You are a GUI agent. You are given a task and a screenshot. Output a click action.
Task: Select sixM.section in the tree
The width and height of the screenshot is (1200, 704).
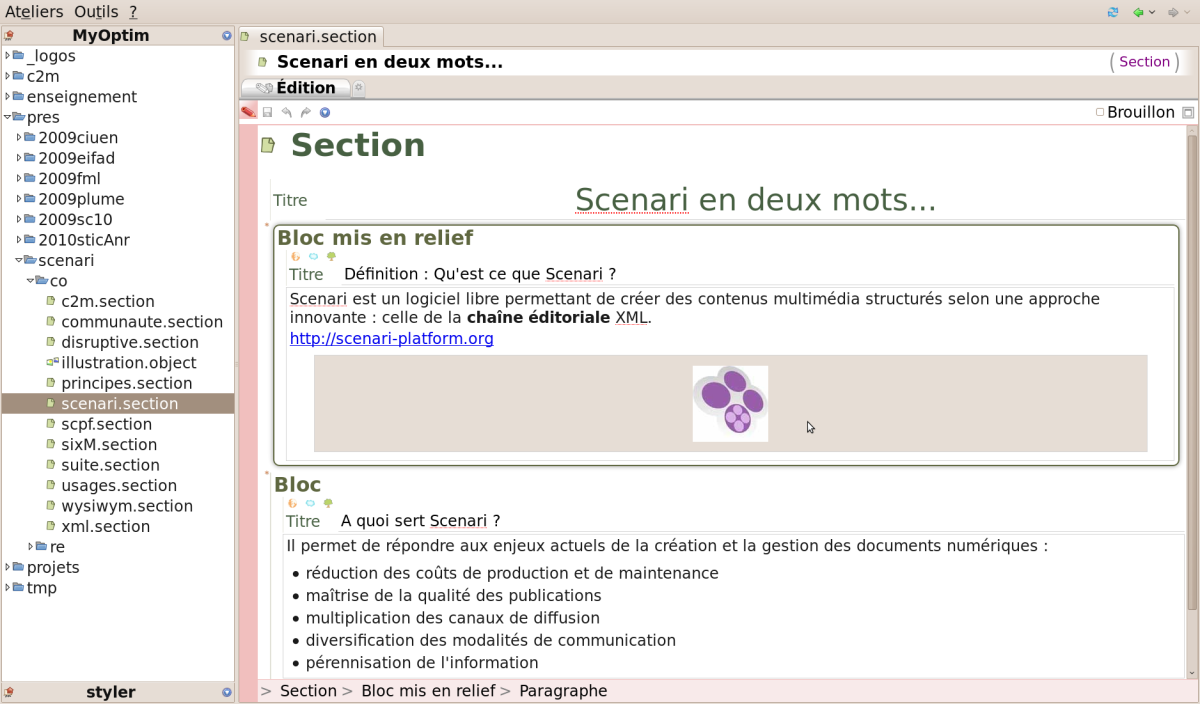109,445
